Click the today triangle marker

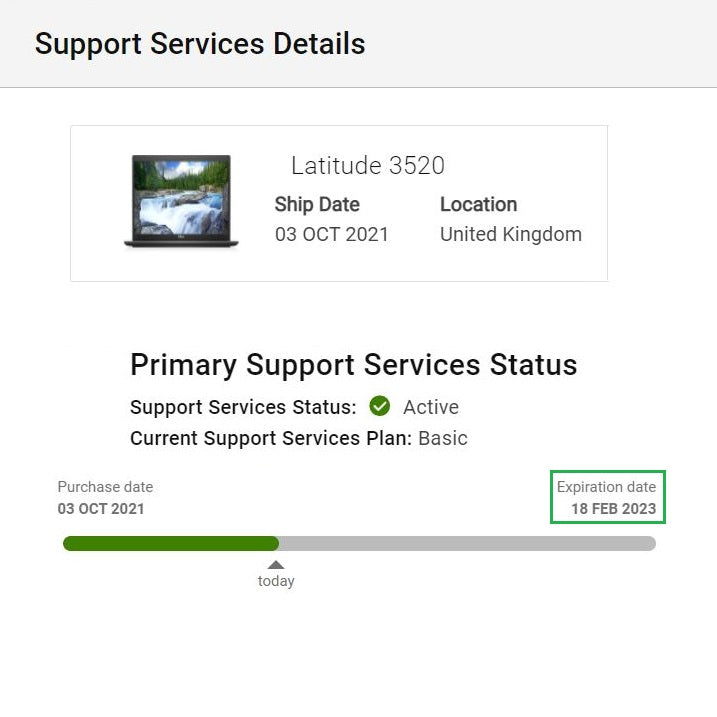click(276, 565)
